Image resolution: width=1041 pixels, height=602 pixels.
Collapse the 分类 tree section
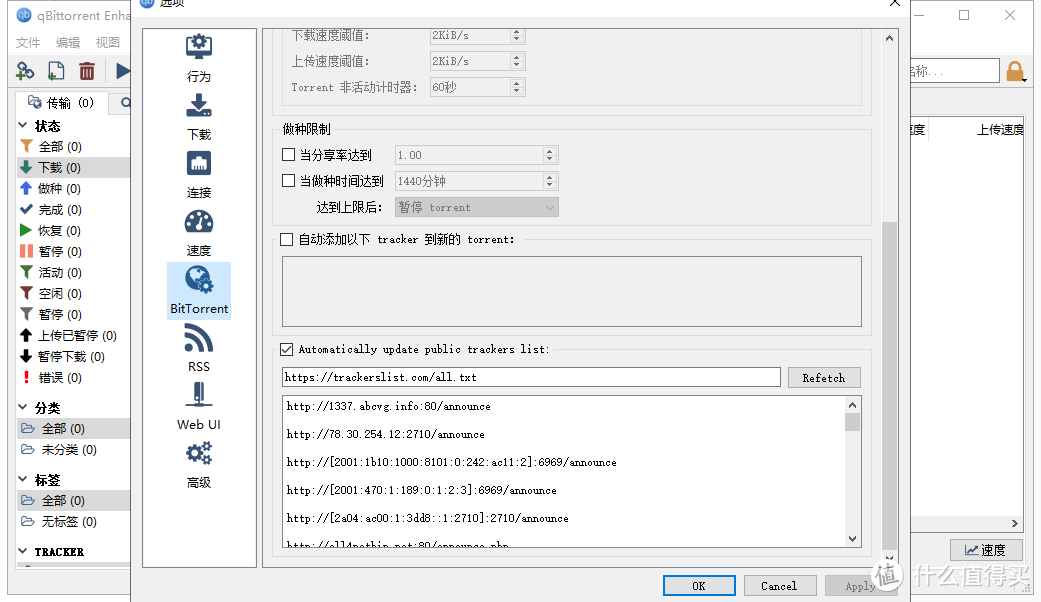[x=22, y=408]
